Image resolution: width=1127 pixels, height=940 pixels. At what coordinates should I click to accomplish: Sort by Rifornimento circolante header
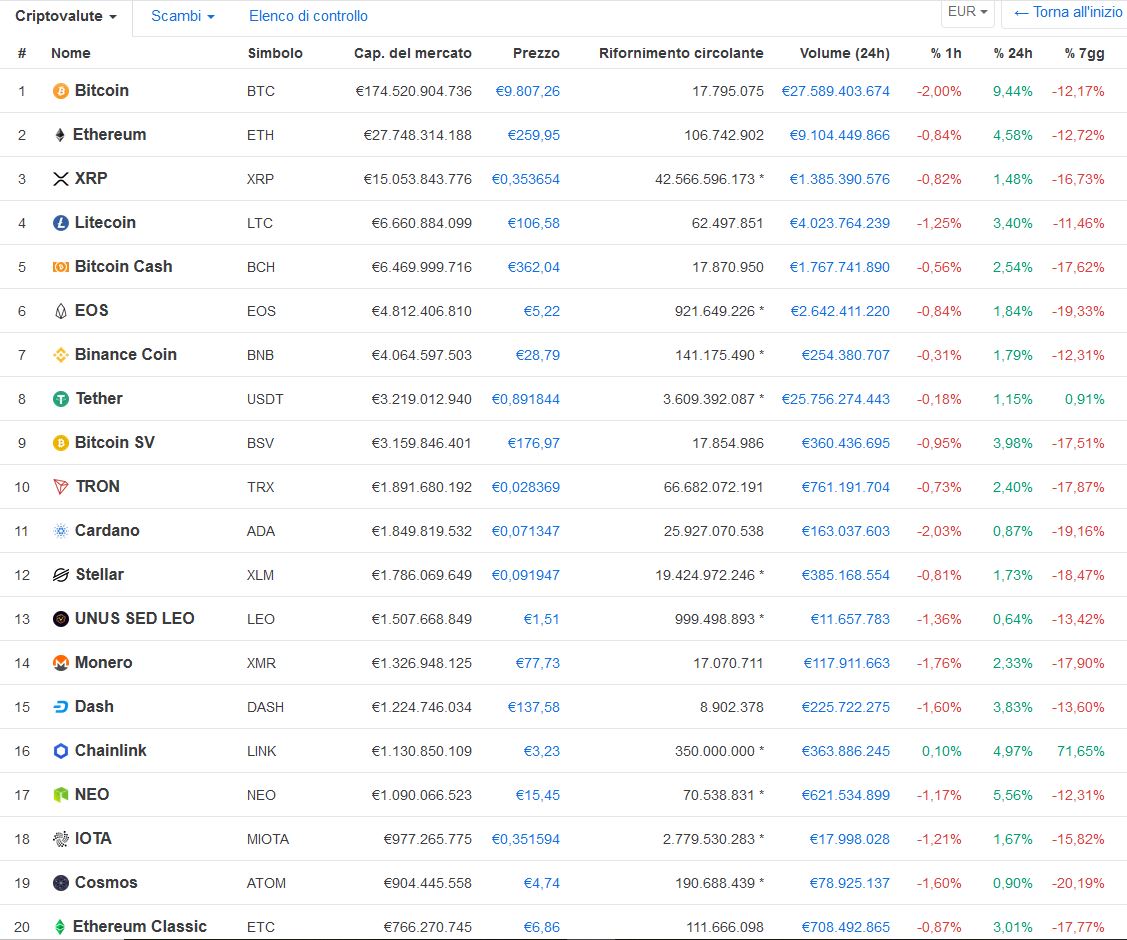(681, 53)
